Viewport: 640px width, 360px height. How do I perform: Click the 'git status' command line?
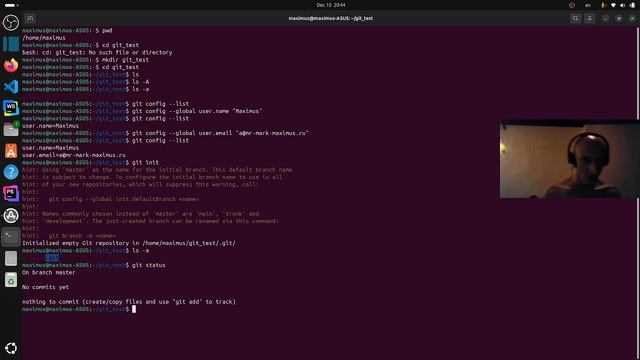point(94,265)
